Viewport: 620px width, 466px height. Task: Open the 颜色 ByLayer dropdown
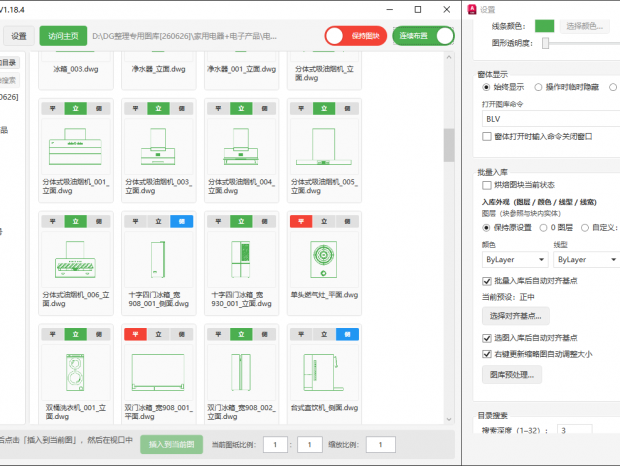[515, 260]
